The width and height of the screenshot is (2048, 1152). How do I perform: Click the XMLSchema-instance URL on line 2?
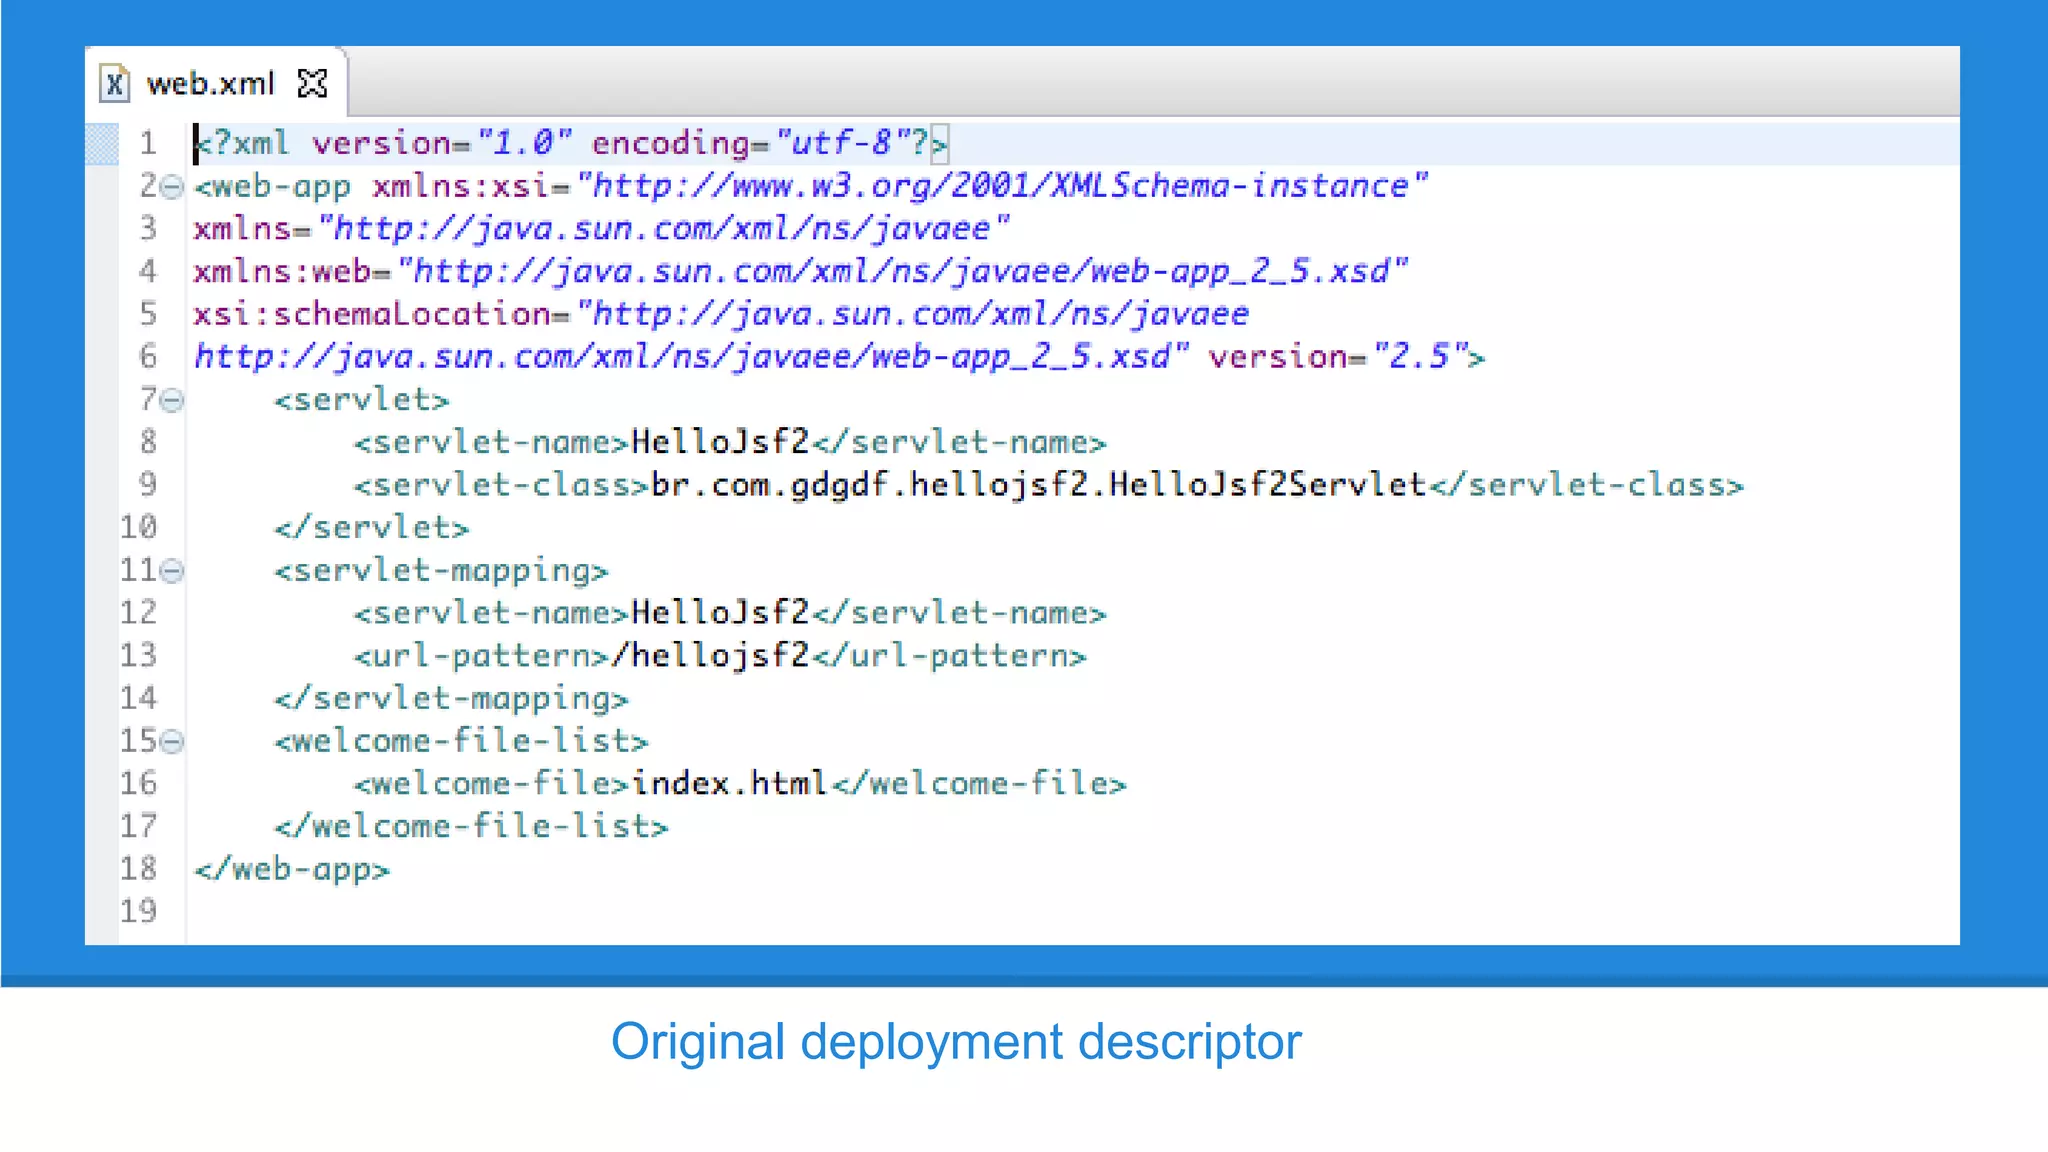click(1003, 186)
